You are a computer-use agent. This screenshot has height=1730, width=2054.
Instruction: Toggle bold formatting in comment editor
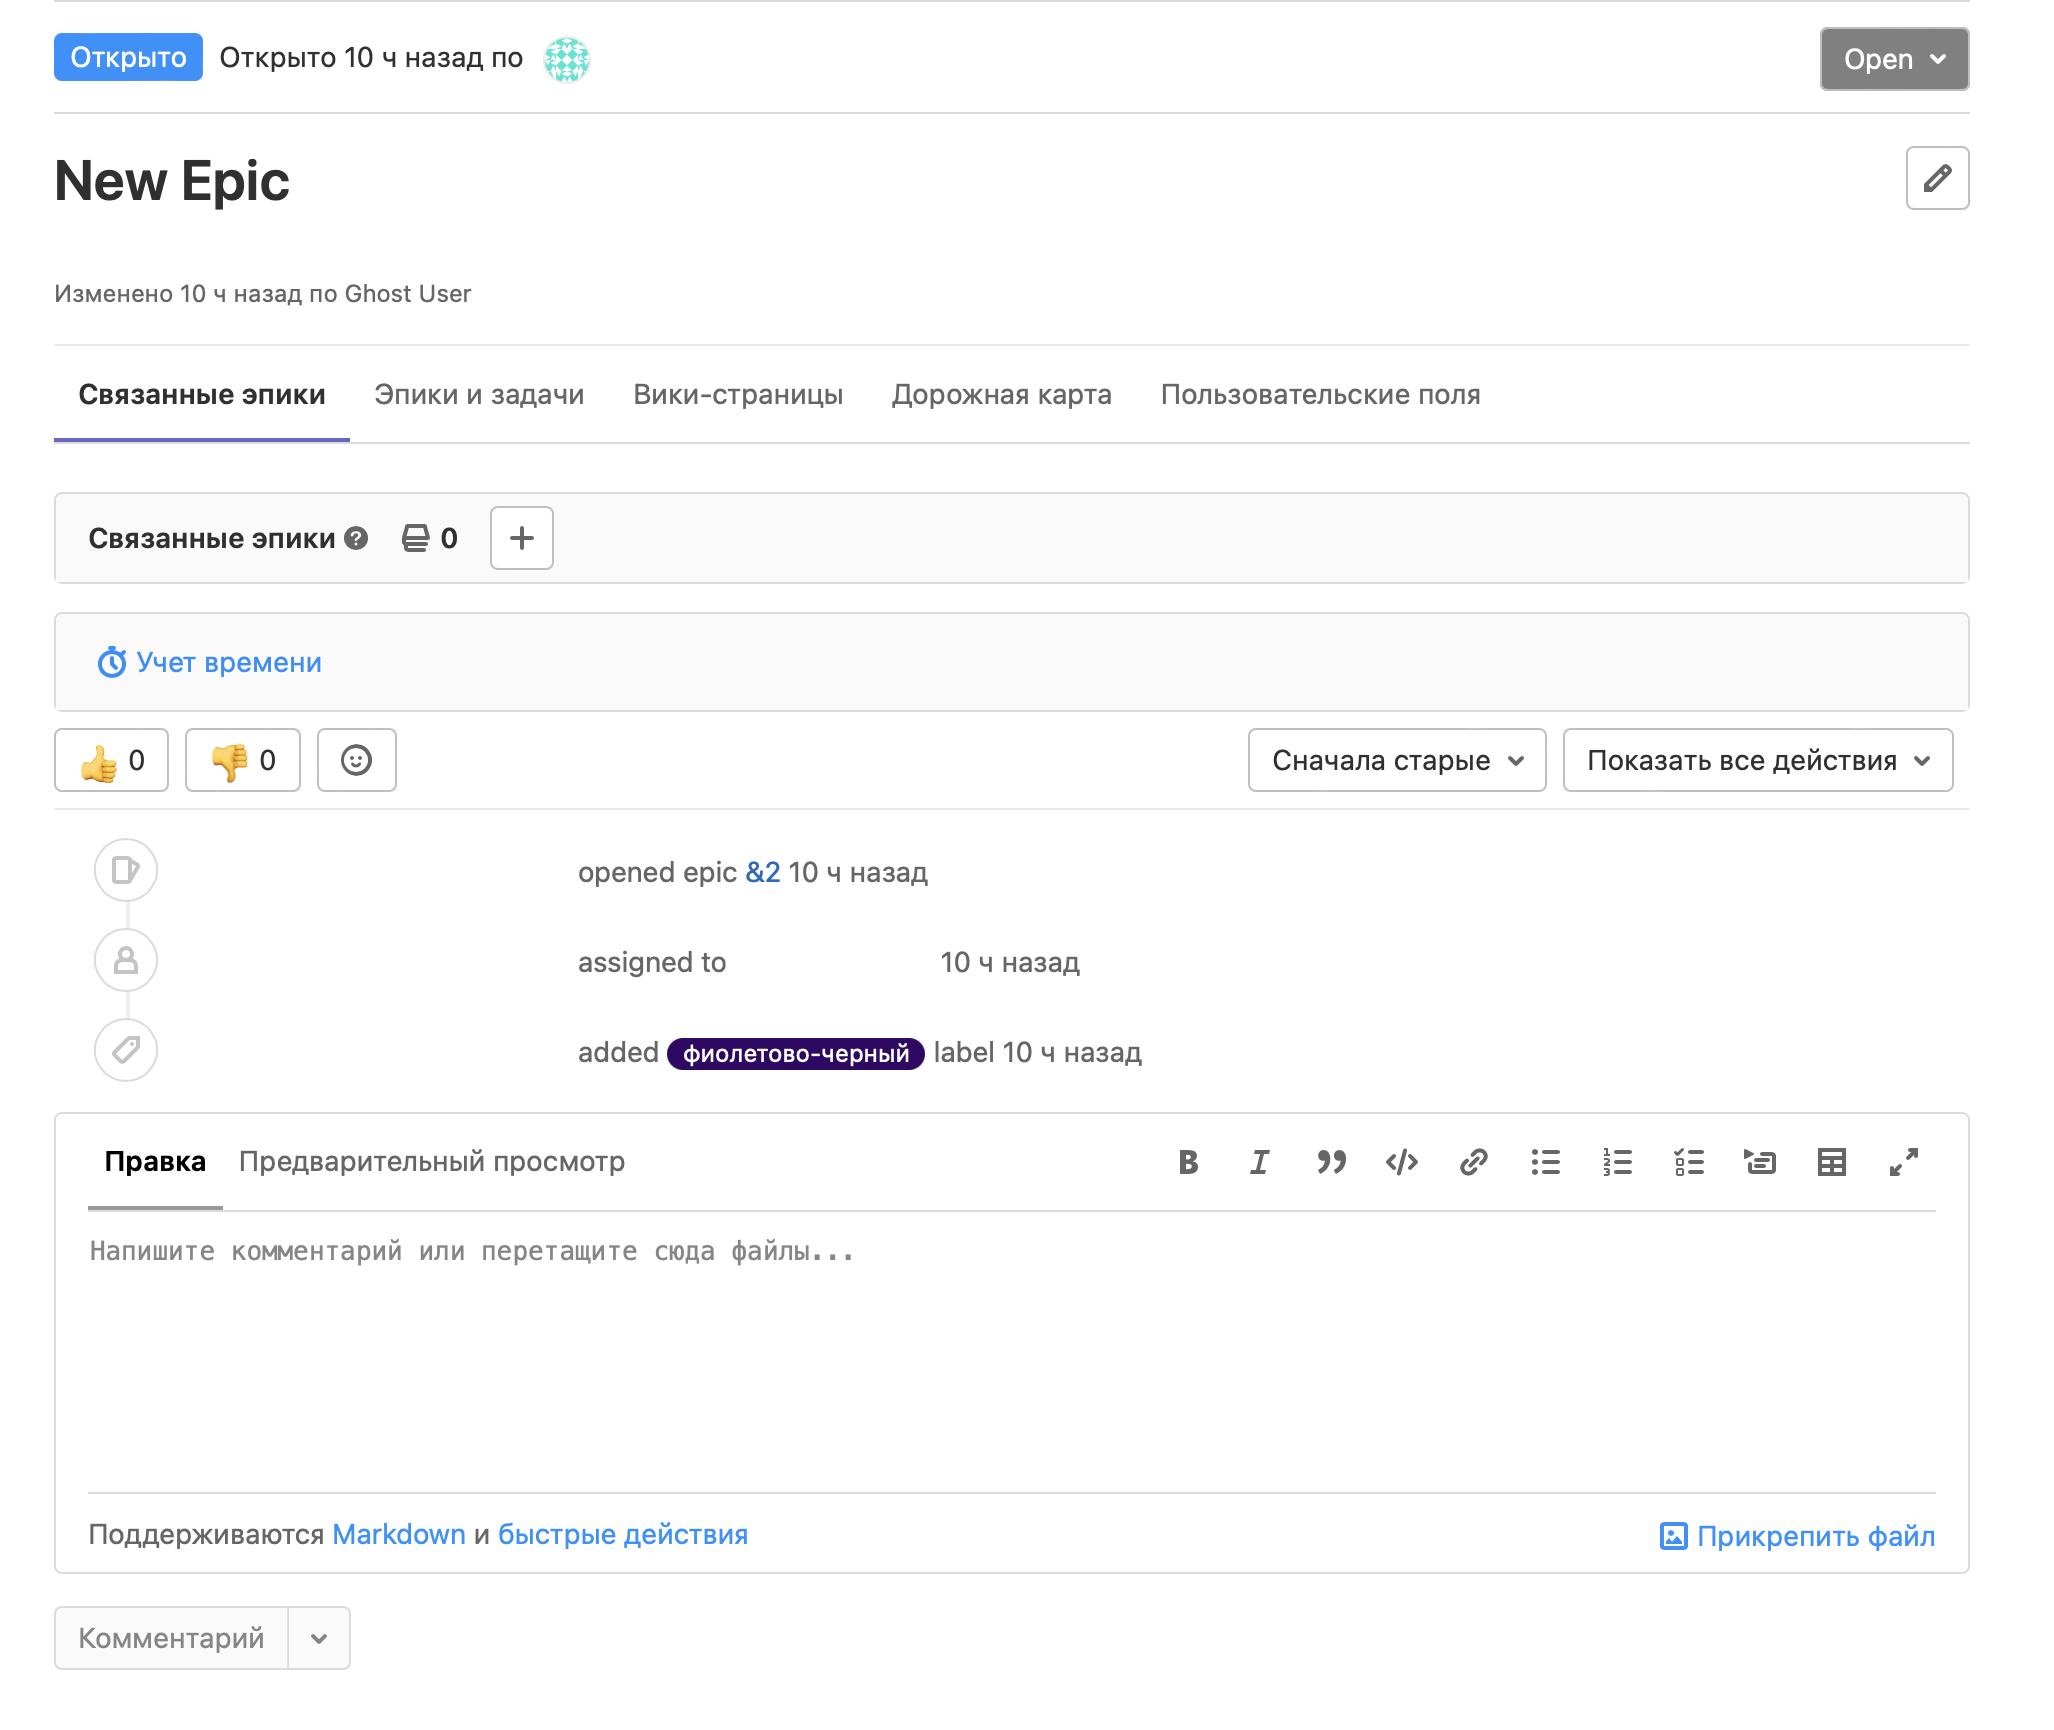click(1188, 1162)
